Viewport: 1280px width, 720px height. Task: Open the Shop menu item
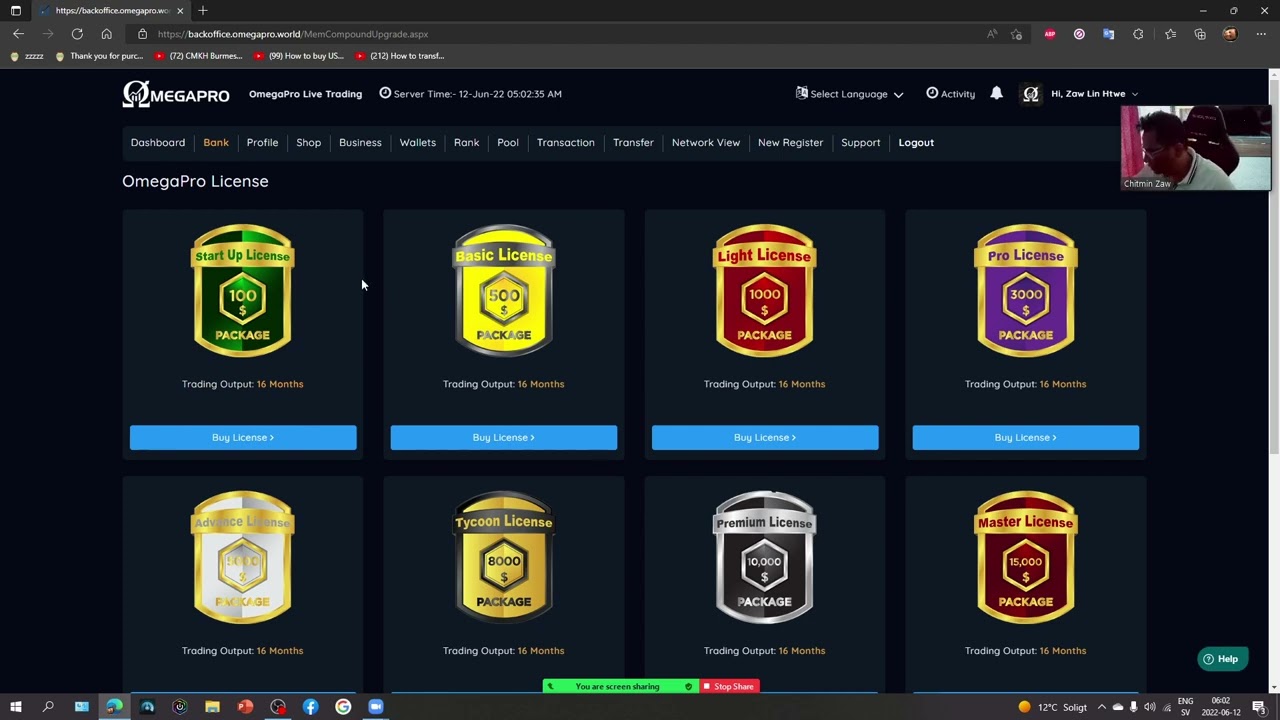tap(308, 142)
